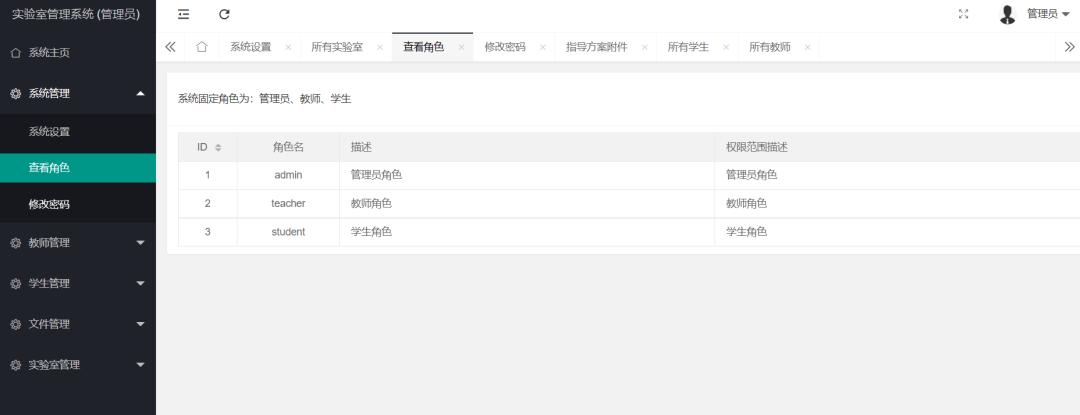The image size is (1080, 415).
Task: Open 系统主页 in the sidebar
Action: (78, 52)
